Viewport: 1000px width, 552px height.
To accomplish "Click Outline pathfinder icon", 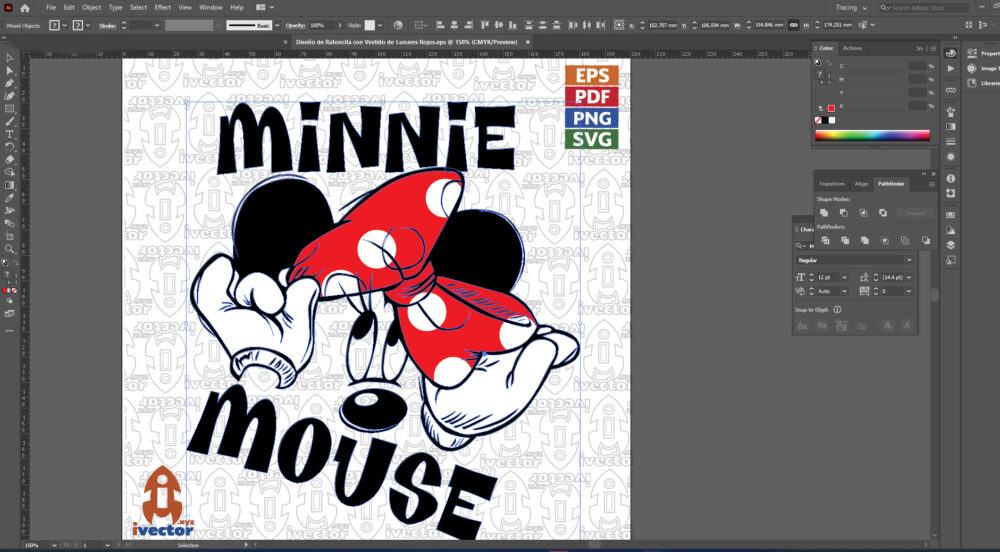I will [x=904, y=240].
